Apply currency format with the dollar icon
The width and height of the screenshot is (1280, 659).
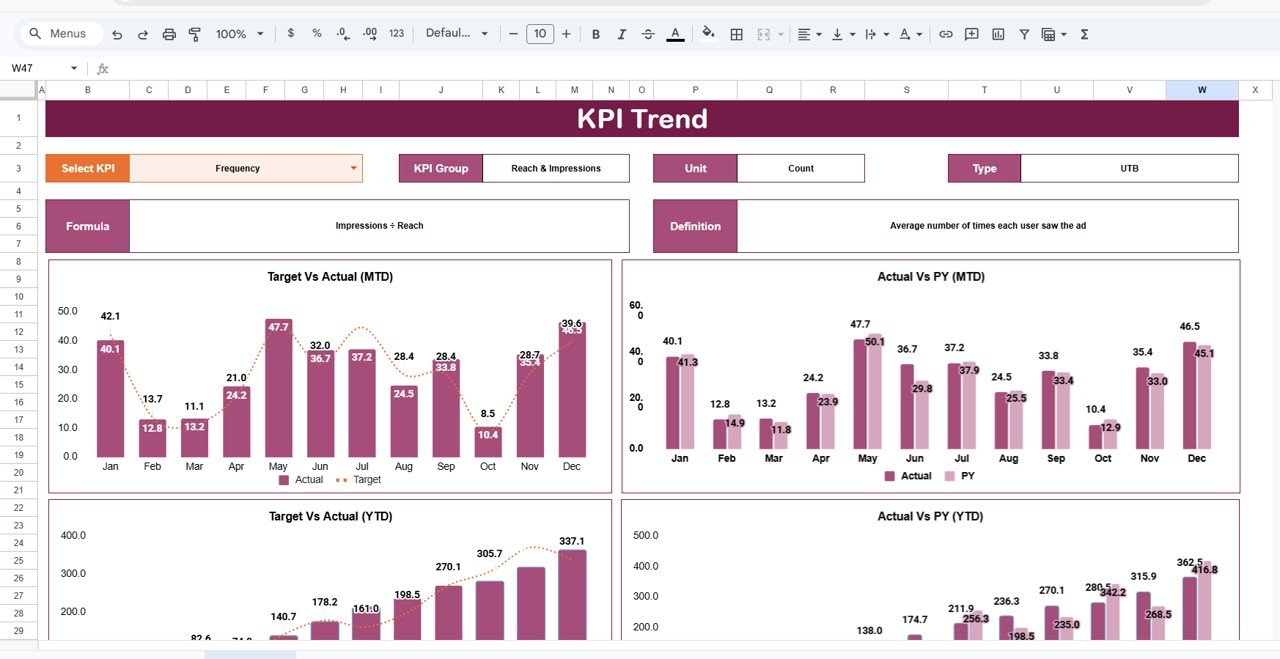click(290, 33)
